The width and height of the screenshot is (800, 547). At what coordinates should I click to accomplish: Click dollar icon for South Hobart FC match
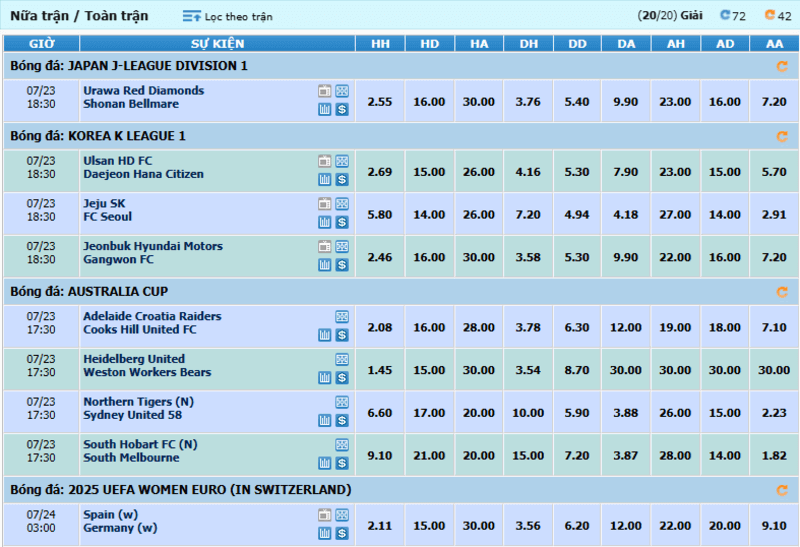342,463
